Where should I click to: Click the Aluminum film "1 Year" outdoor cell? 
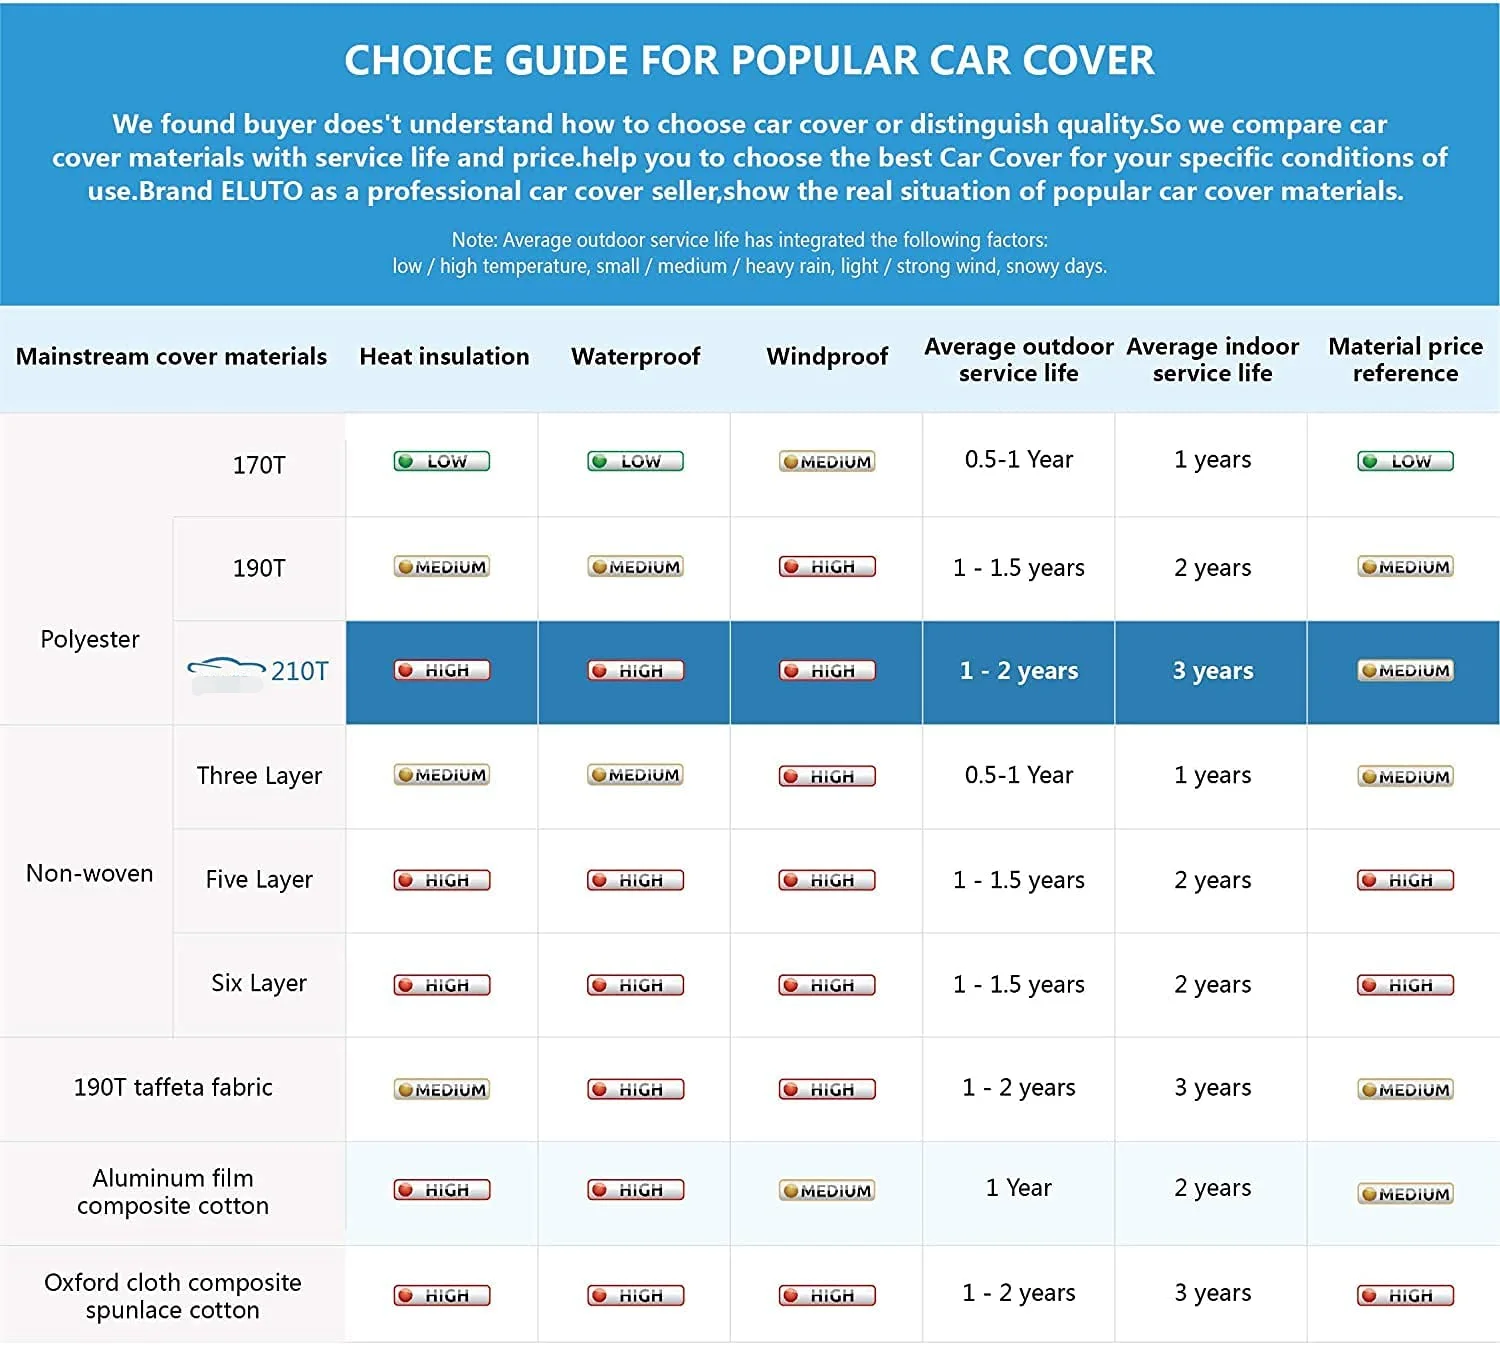1018,1188
